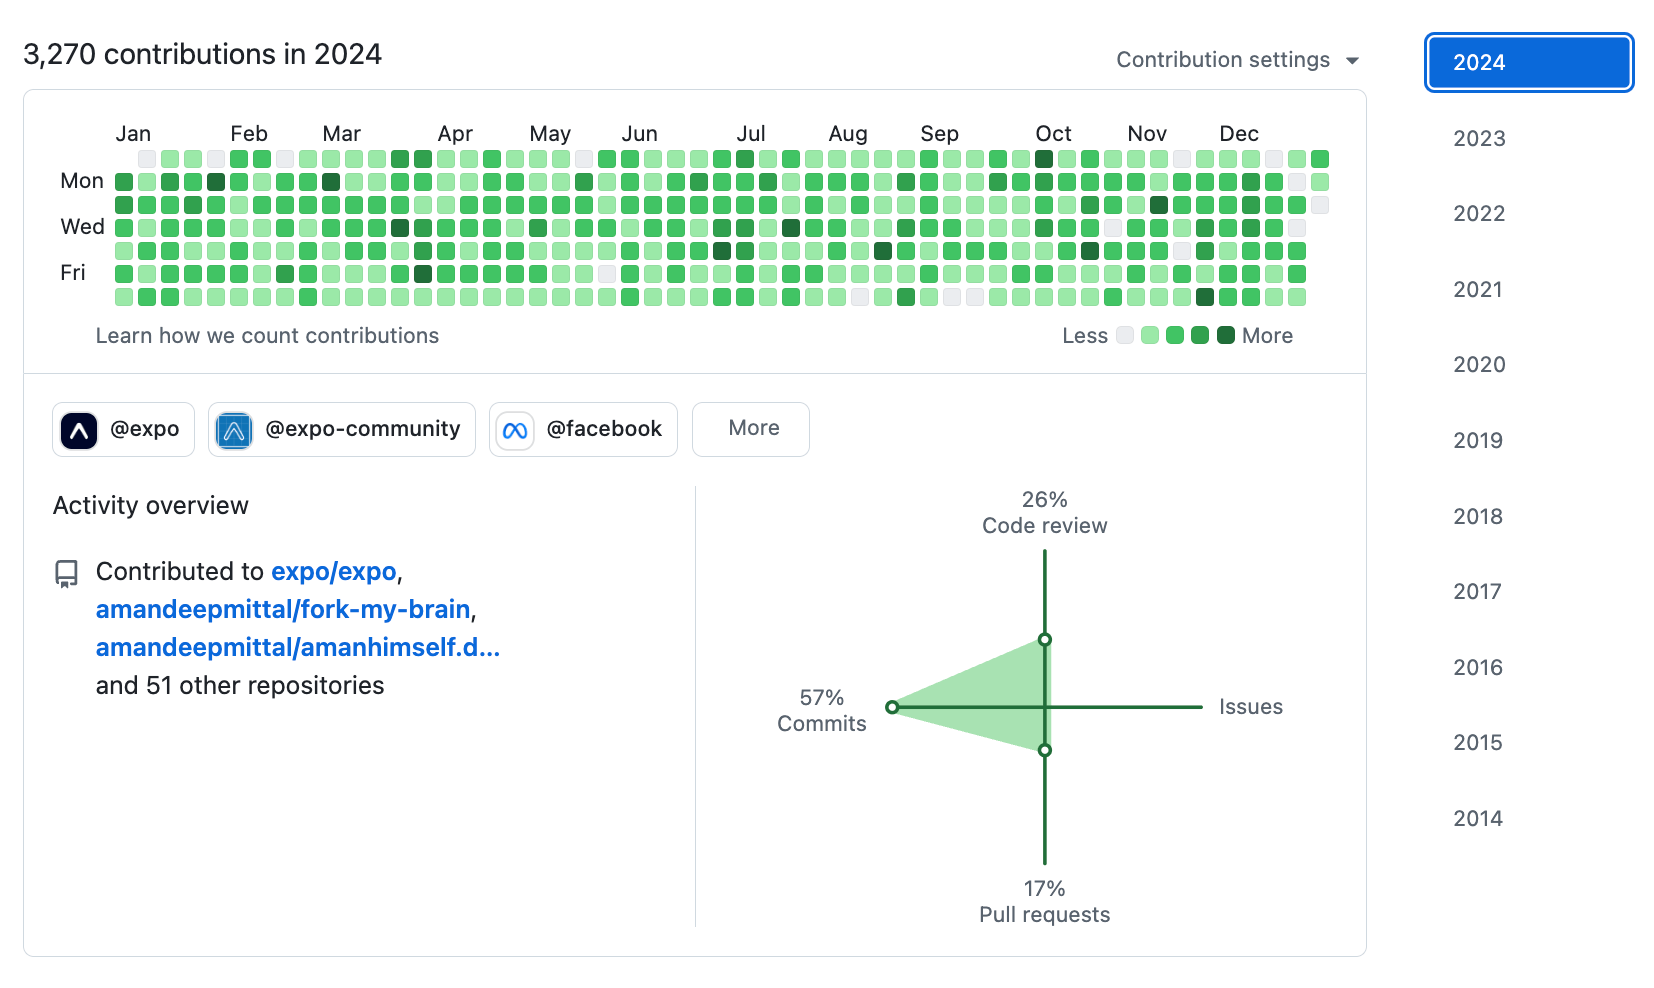Viewport: 1654px width, 988px height.
Task: Click the dropdown arrow next to Contribution settings
Action: pyautogui.click(x=1352, y=61)
